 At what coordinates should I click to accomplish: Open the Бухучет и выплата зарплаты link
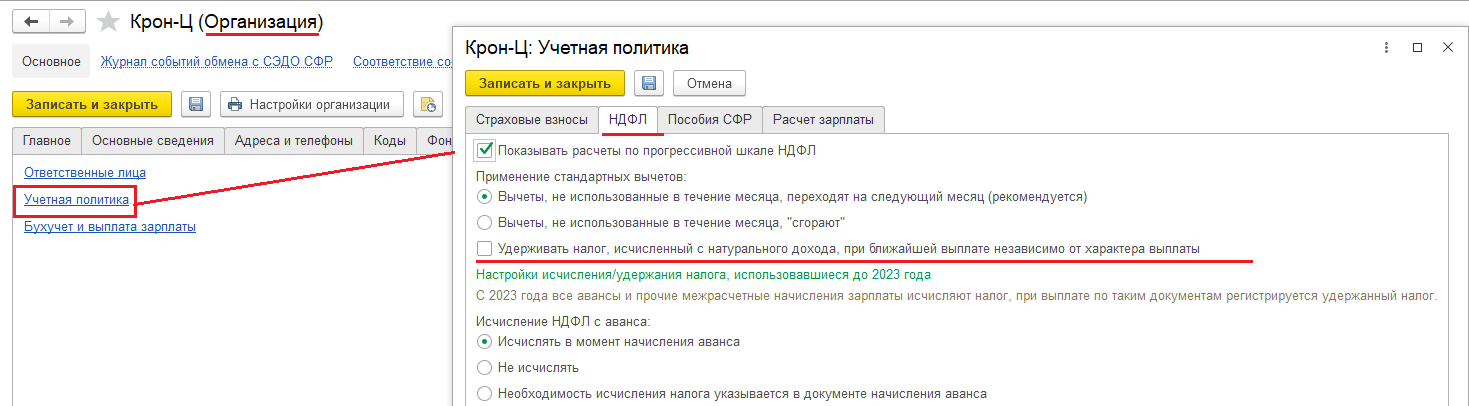[110, 227]
